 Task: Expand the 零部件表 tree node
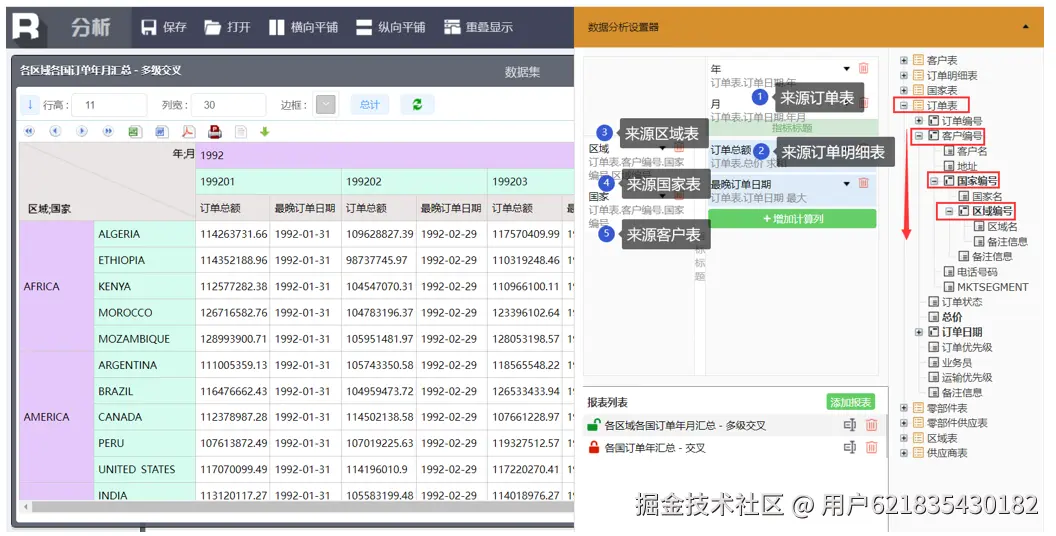[x=904, y=407]
